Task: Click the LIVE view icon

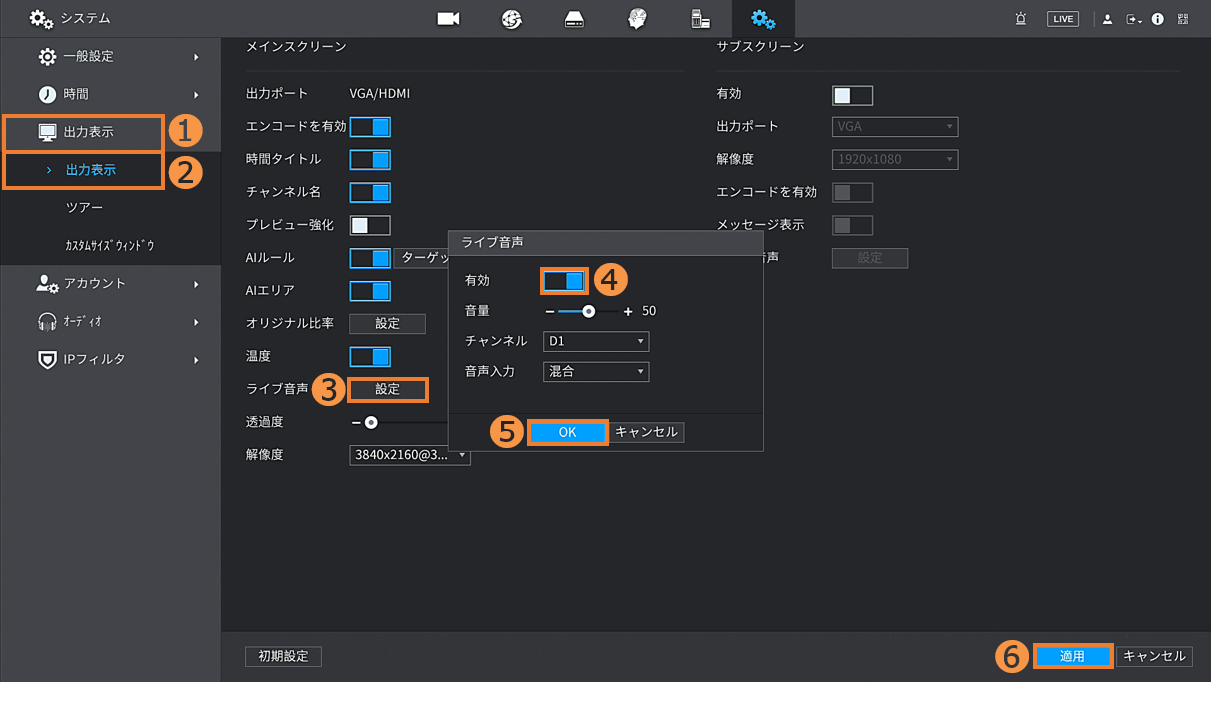Action: tap(1062, 19)
